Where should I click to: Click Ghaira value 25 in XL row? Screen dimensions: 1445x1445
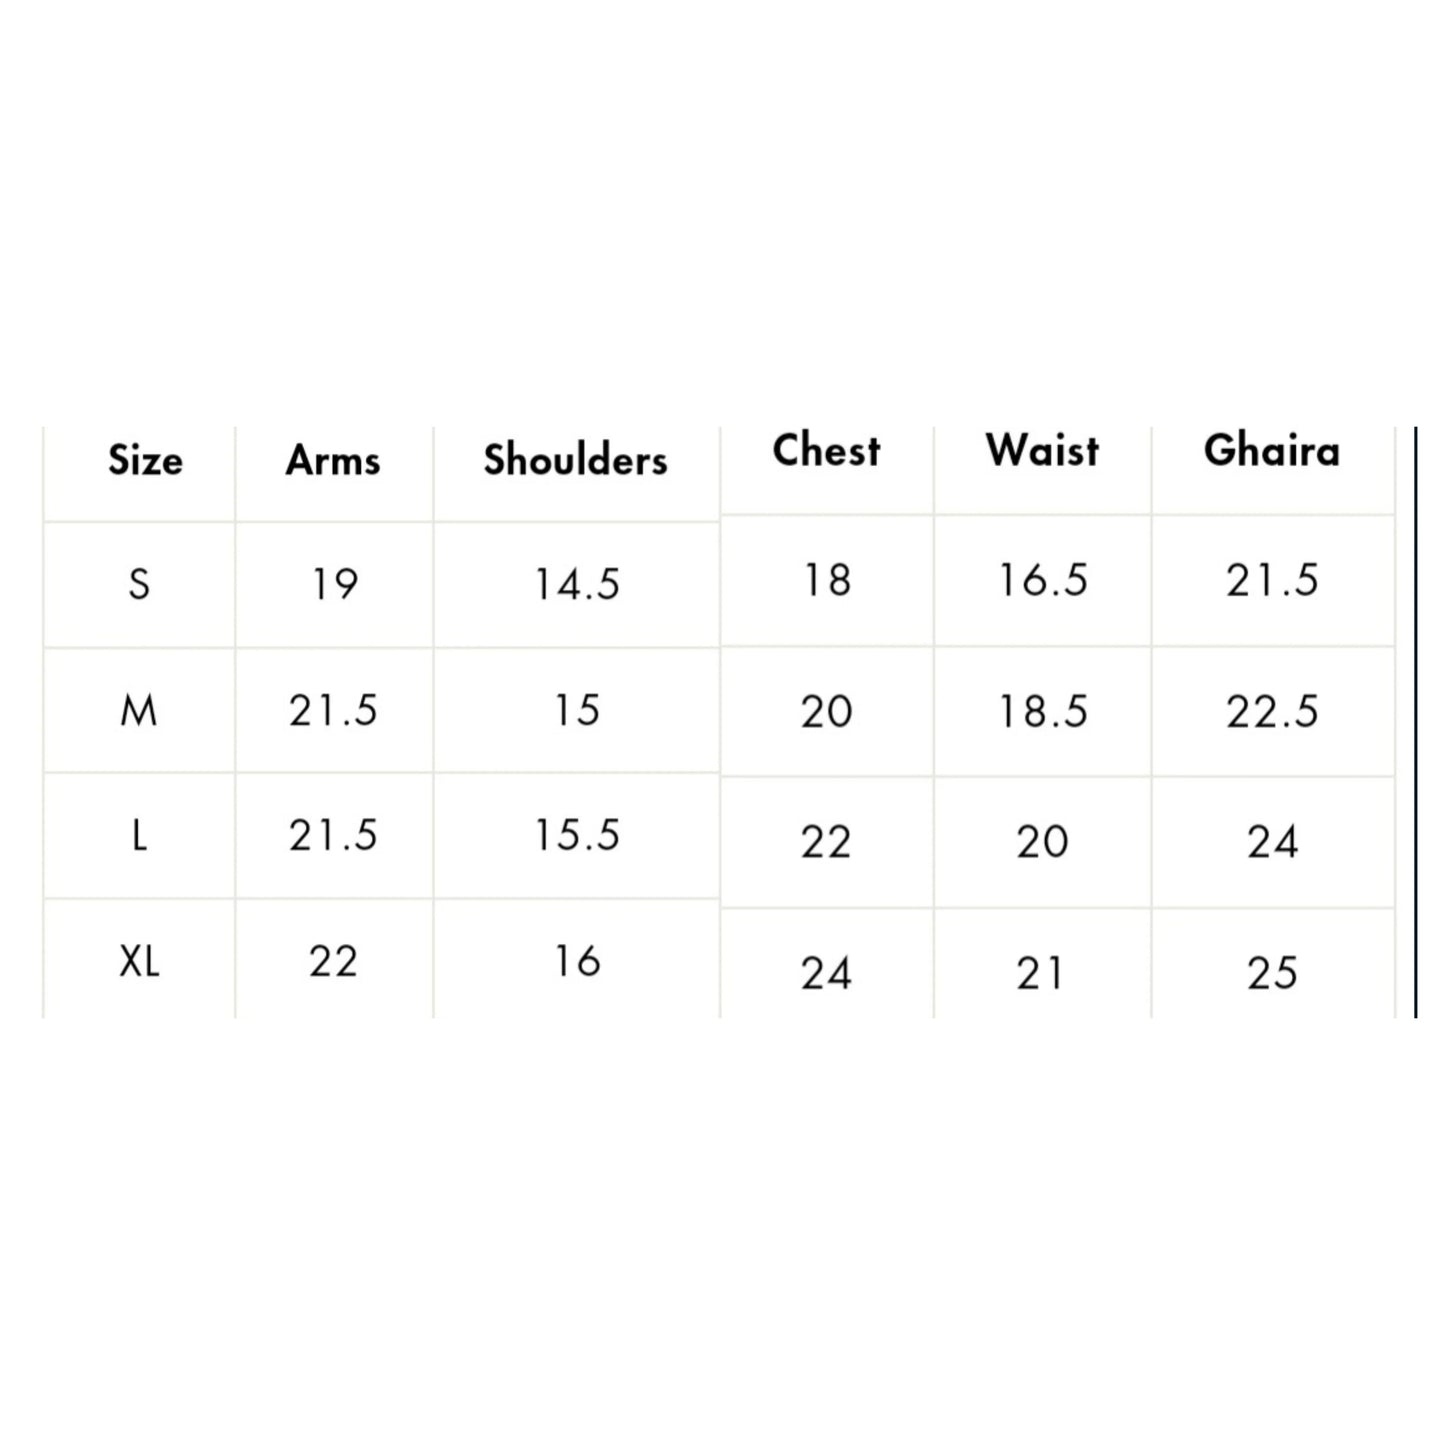coord(1272,973)
